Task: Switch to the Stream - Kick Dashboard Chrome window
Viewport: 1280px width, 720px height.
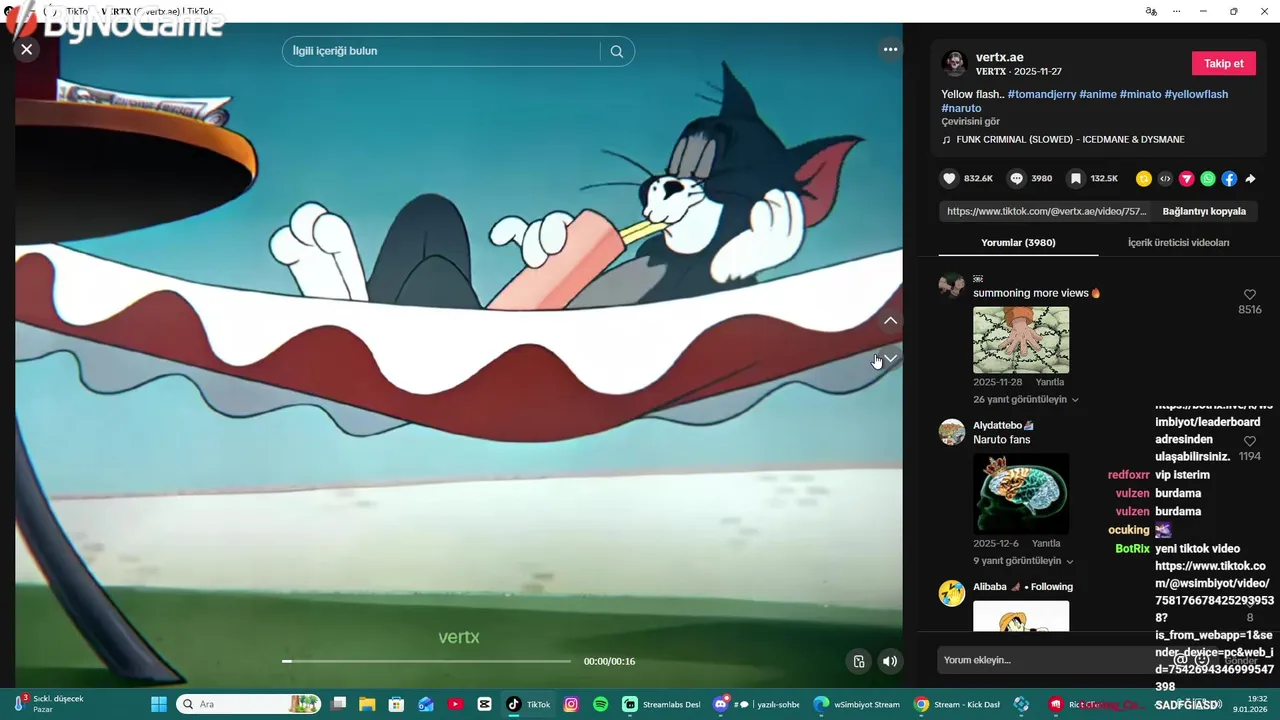Action: pos(957,704)
